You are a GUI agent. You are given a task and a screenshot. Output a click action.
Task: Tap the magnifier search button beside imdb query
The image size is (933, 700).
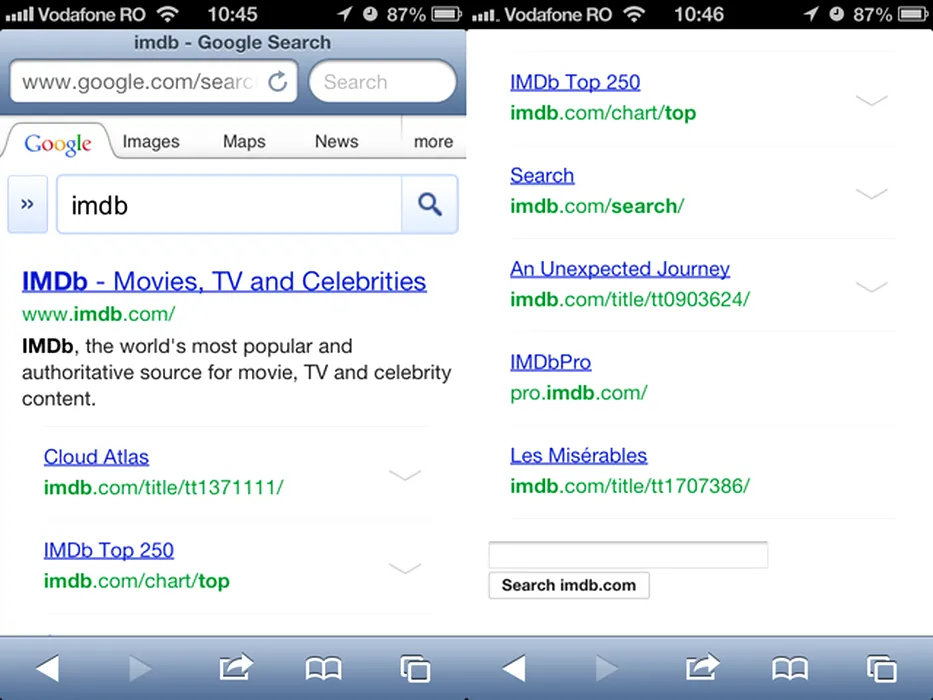pos(430,204)
